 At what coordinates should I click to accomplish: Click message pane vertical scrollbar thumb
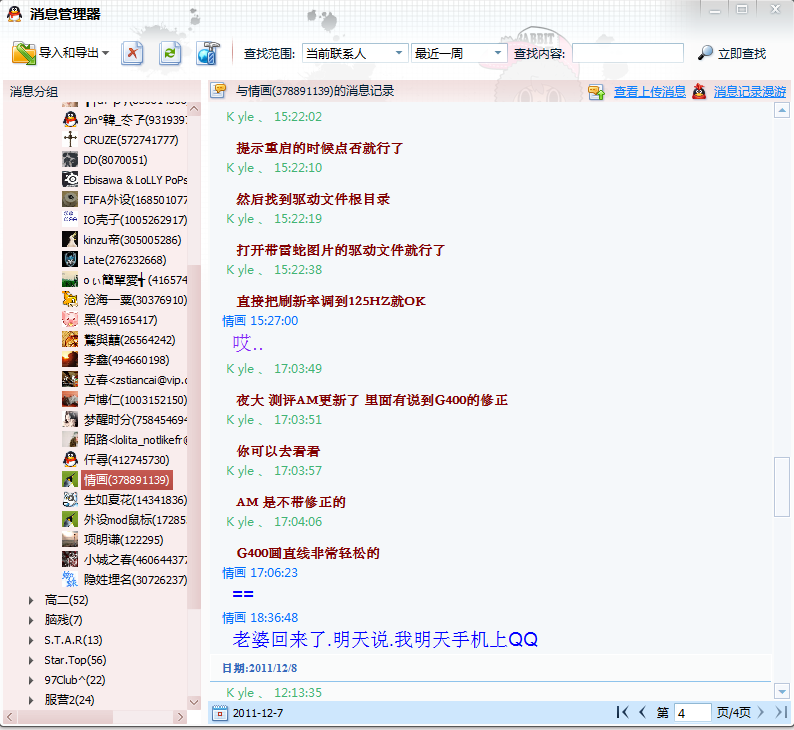tap(782, 486)
